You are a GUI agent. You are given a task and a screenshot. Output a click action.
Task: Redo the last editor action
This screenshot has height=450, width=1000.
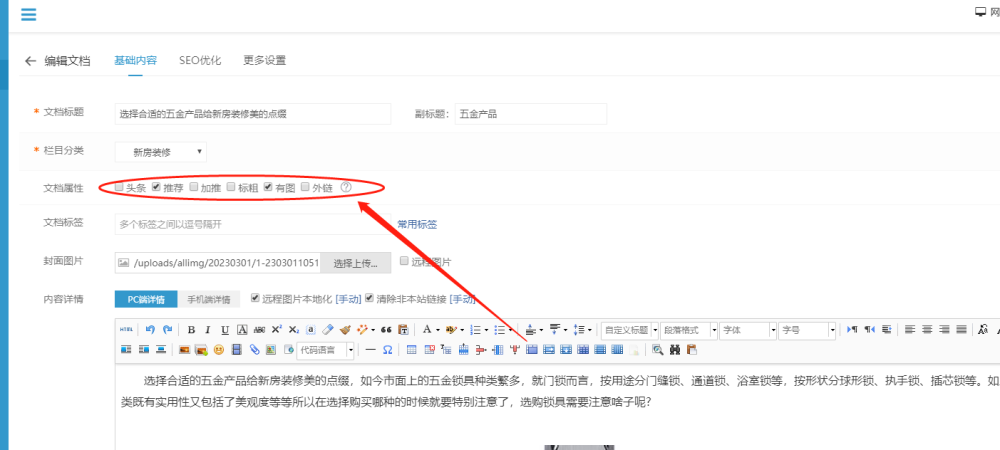click(x=168, y=330)
